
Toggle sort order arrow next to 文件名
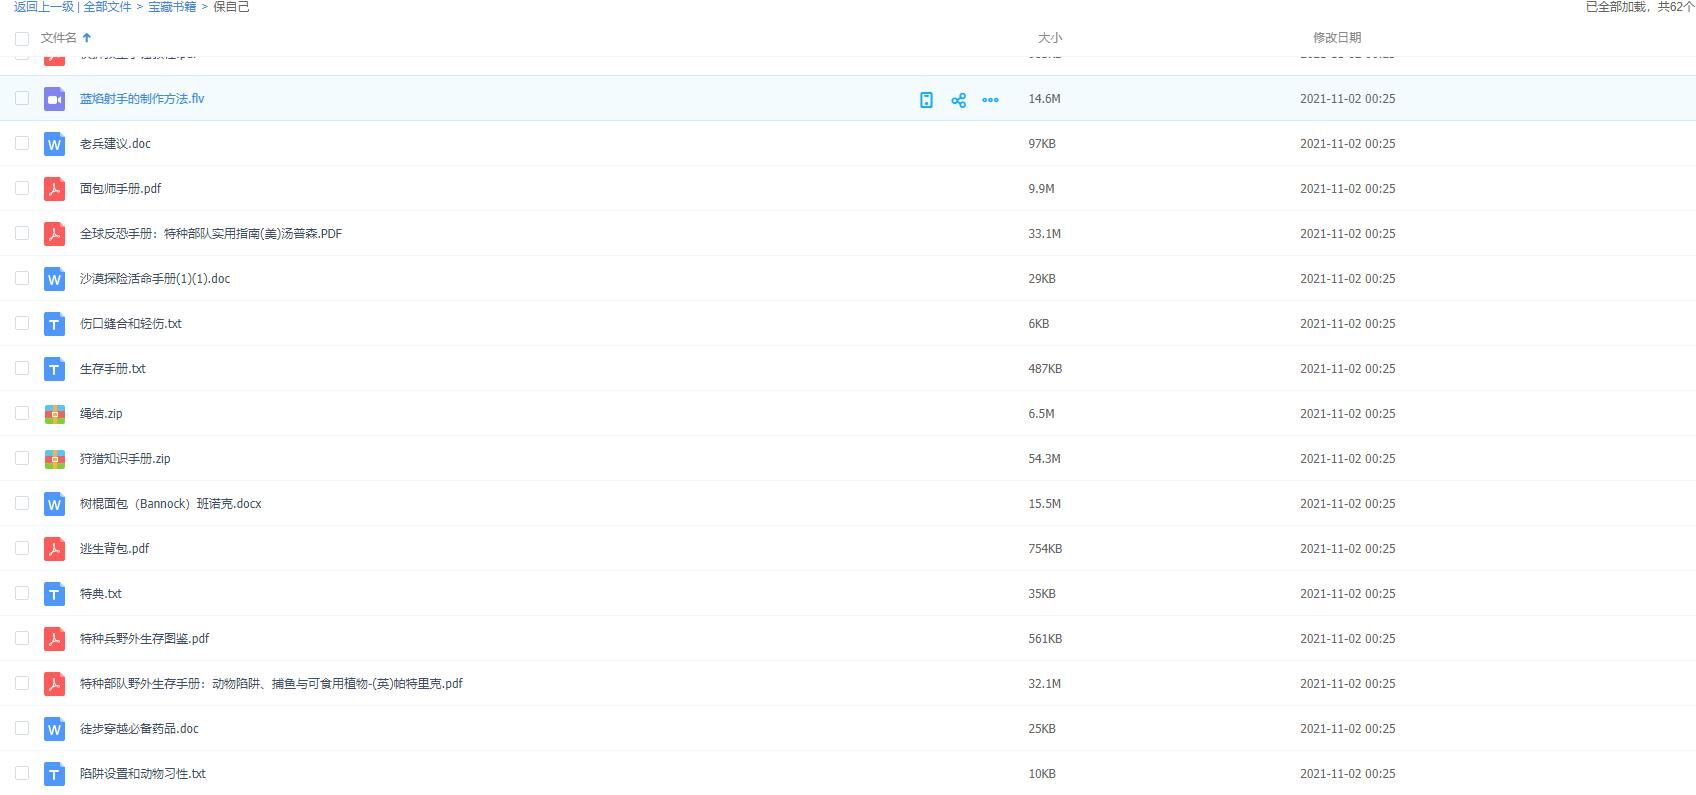87,38
